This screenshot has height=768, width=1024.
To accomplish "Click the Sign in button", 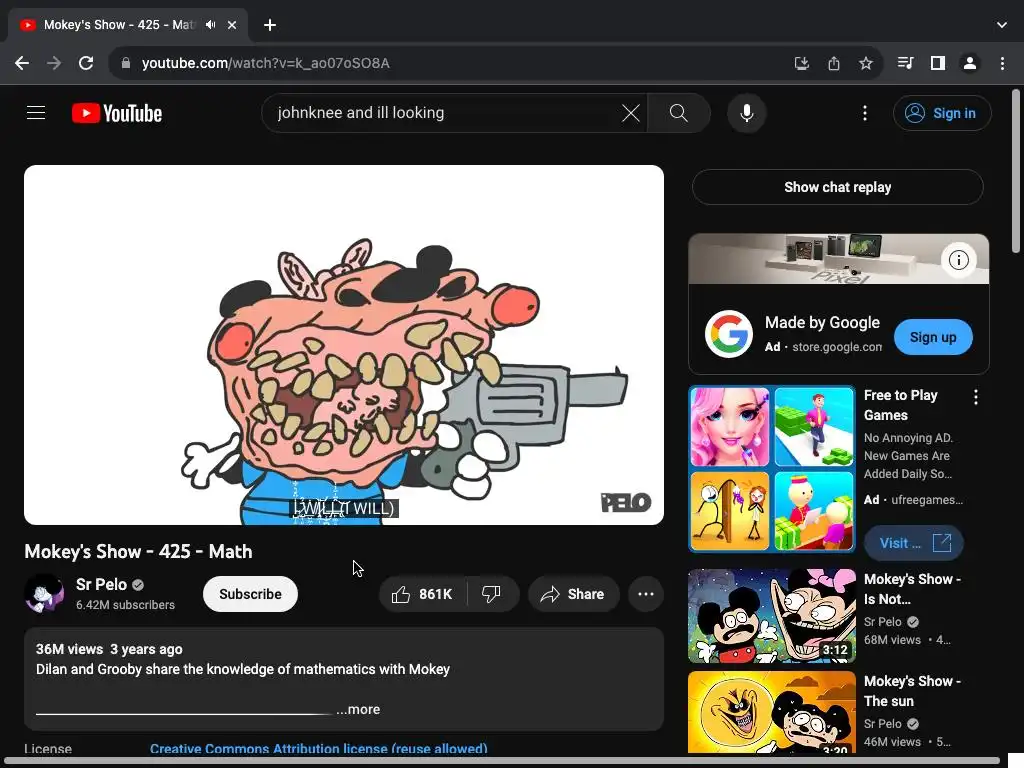I will pyautogui.click(x=942, y=113).
